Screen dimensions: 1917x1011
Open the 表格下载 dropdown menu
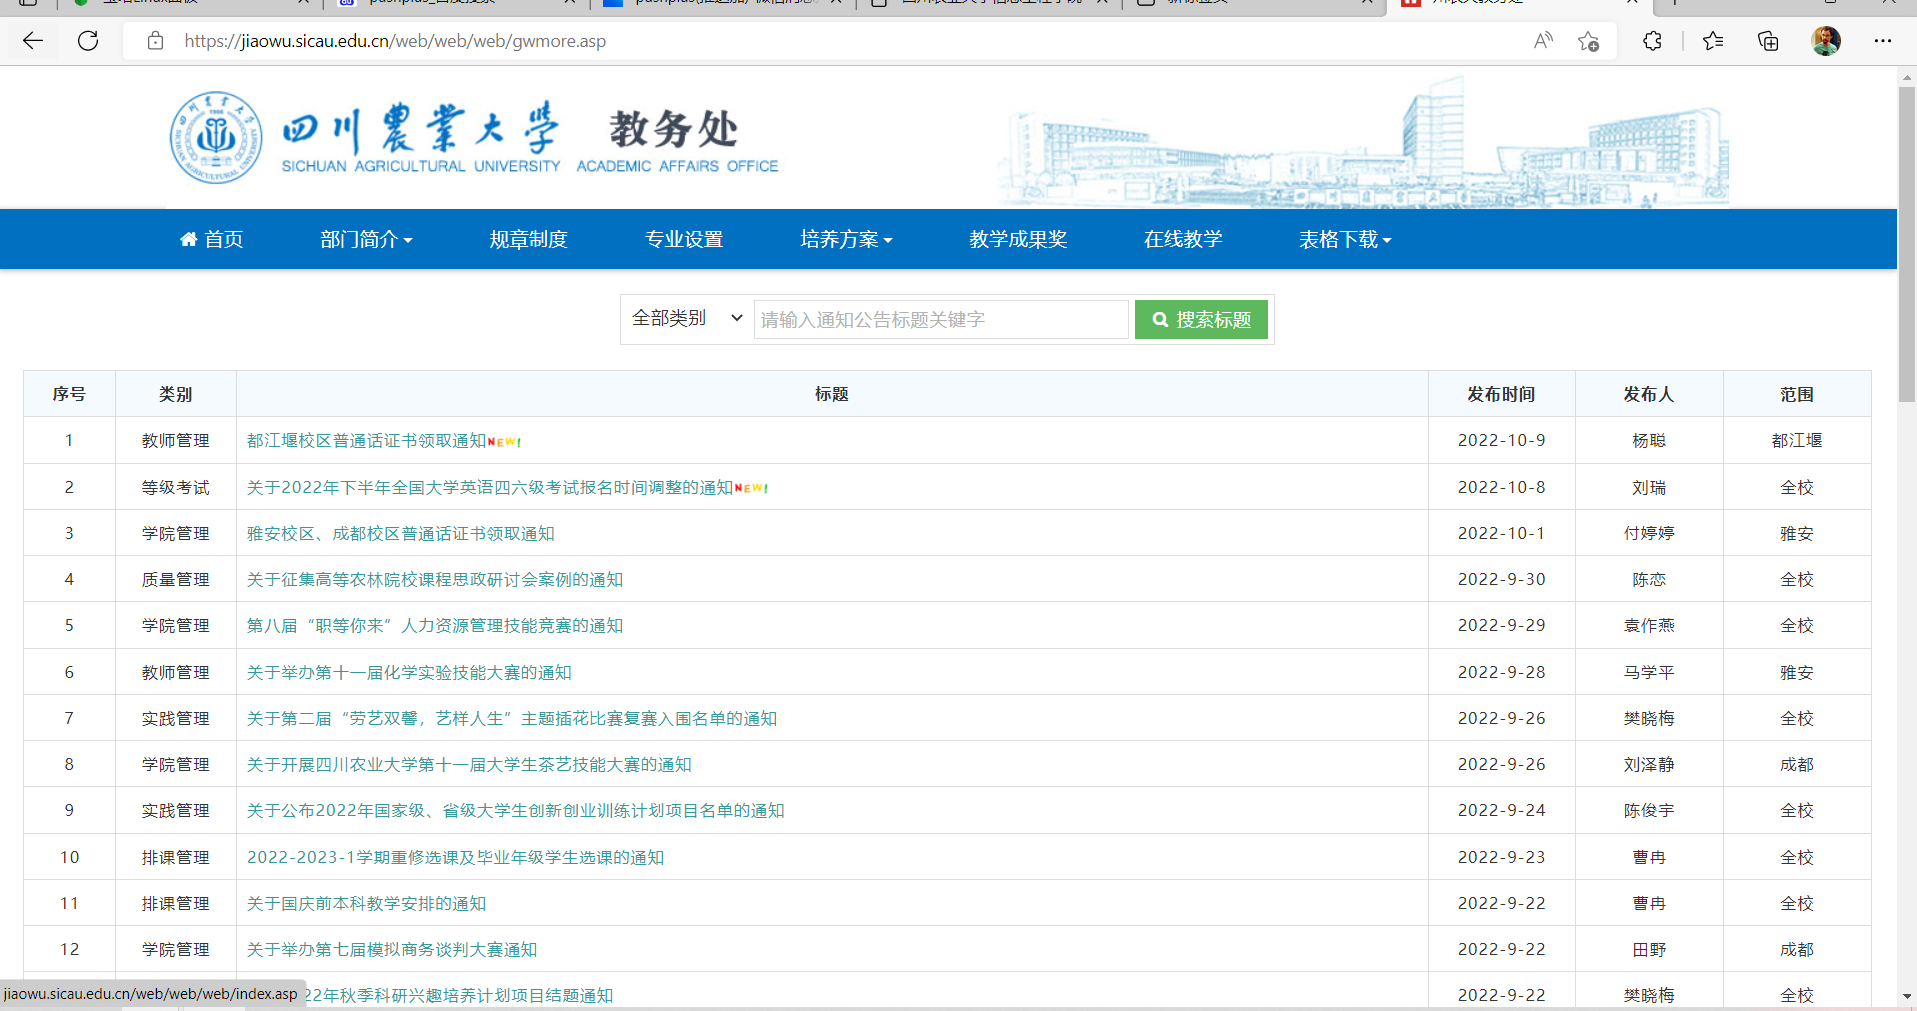point(1345,240)
